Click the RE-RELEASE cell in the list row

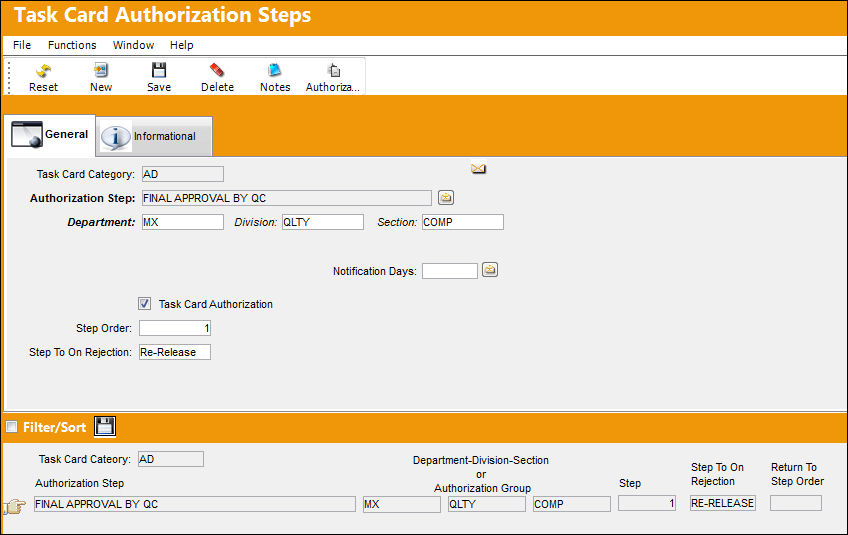(723, 503)
